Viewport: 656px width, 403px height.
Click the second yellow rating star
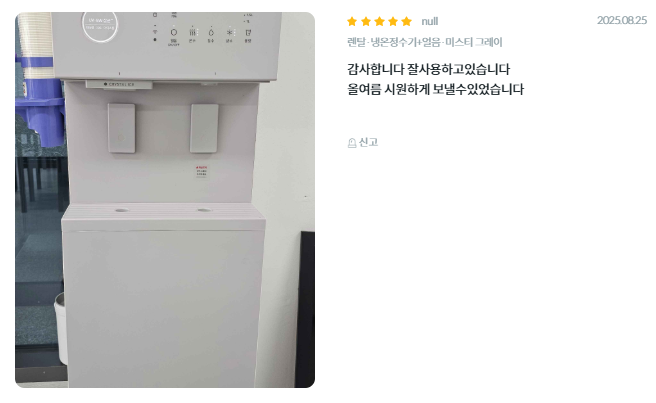366,21
